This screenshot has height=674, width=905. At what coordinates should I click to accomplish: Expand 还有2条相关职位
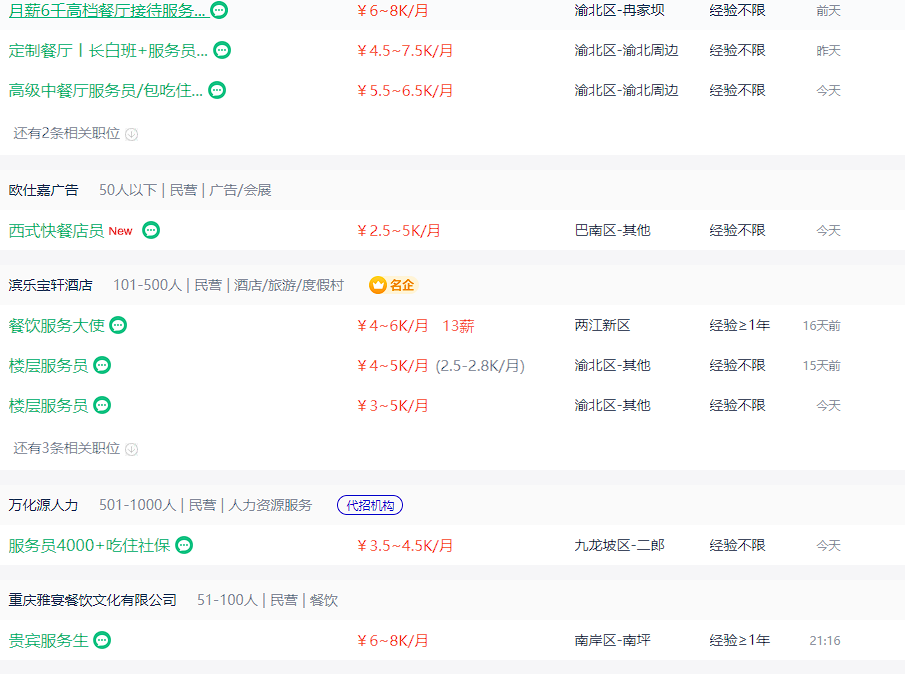tap(76, 134)
